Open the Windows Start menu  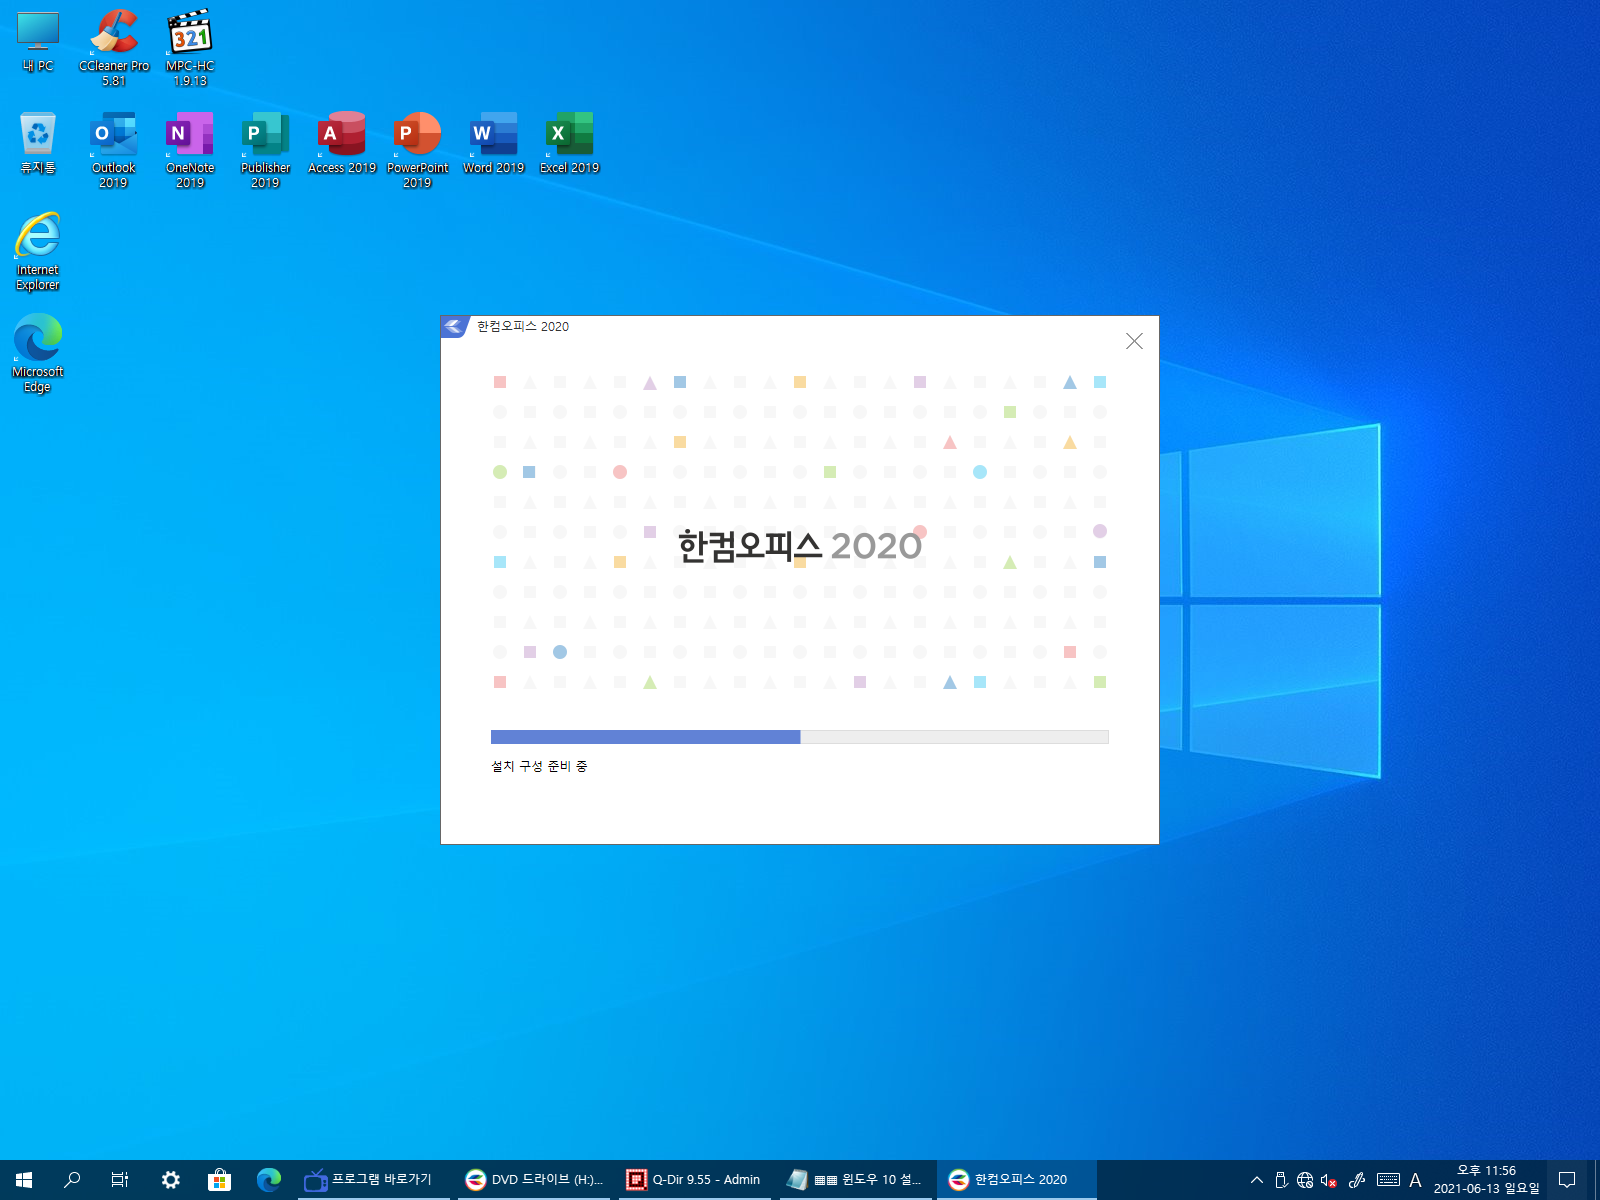coord(24,1180)
